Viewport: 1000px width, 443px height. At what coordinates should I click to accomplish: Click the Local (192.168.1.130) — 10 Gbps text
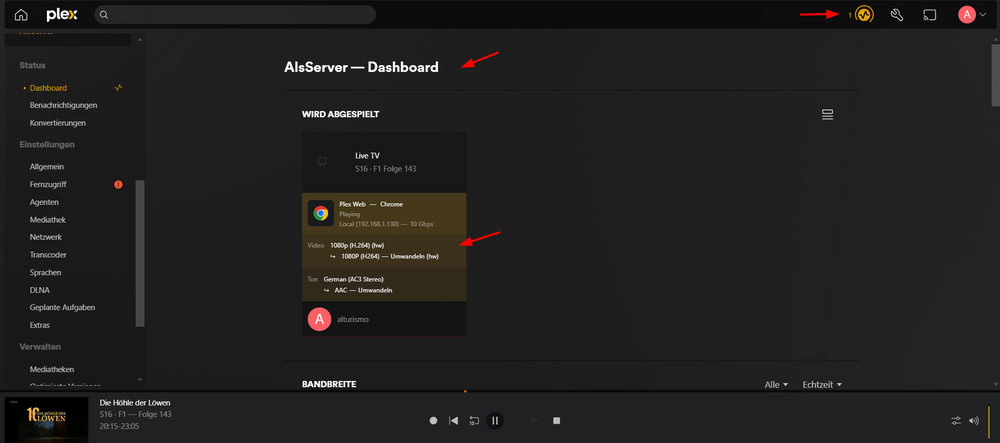(x=386, y=224)
